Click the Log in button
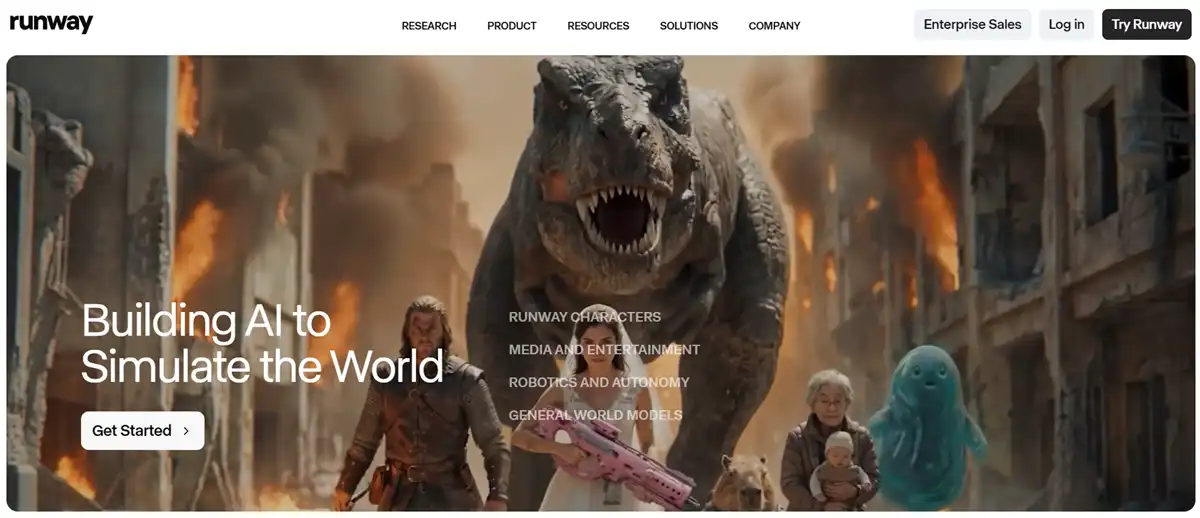This screenshot has width=1200, height=518. tap(1066, 25)
